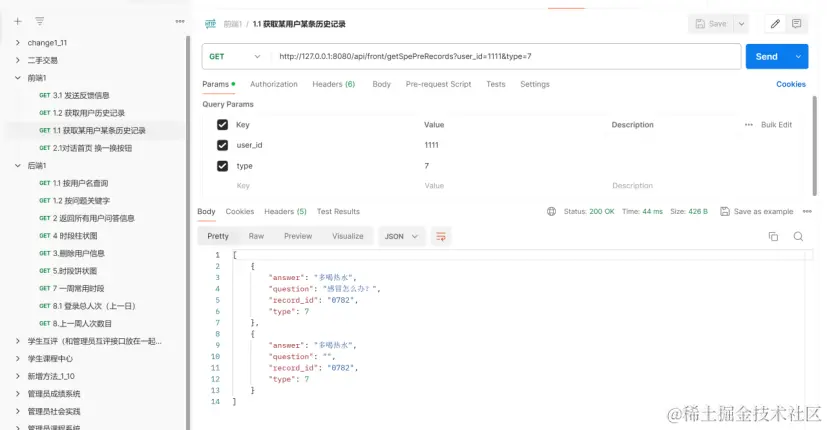Open the Pre-request Script tab
Screen dimensions: 828x430
(x=438, y=84)
